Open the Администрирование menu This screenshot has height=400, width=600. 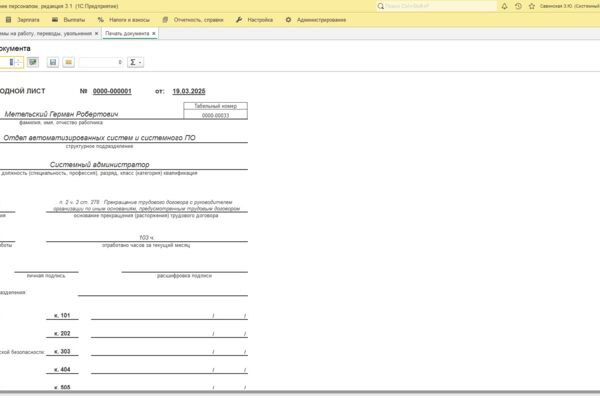pos(321,20)
